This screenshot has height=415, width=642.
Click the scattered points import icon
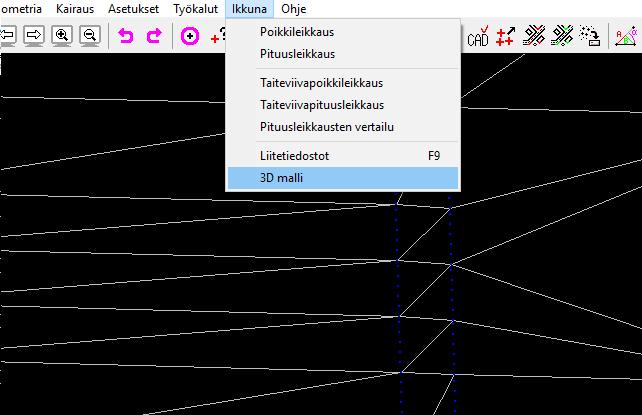pos(590,36)
